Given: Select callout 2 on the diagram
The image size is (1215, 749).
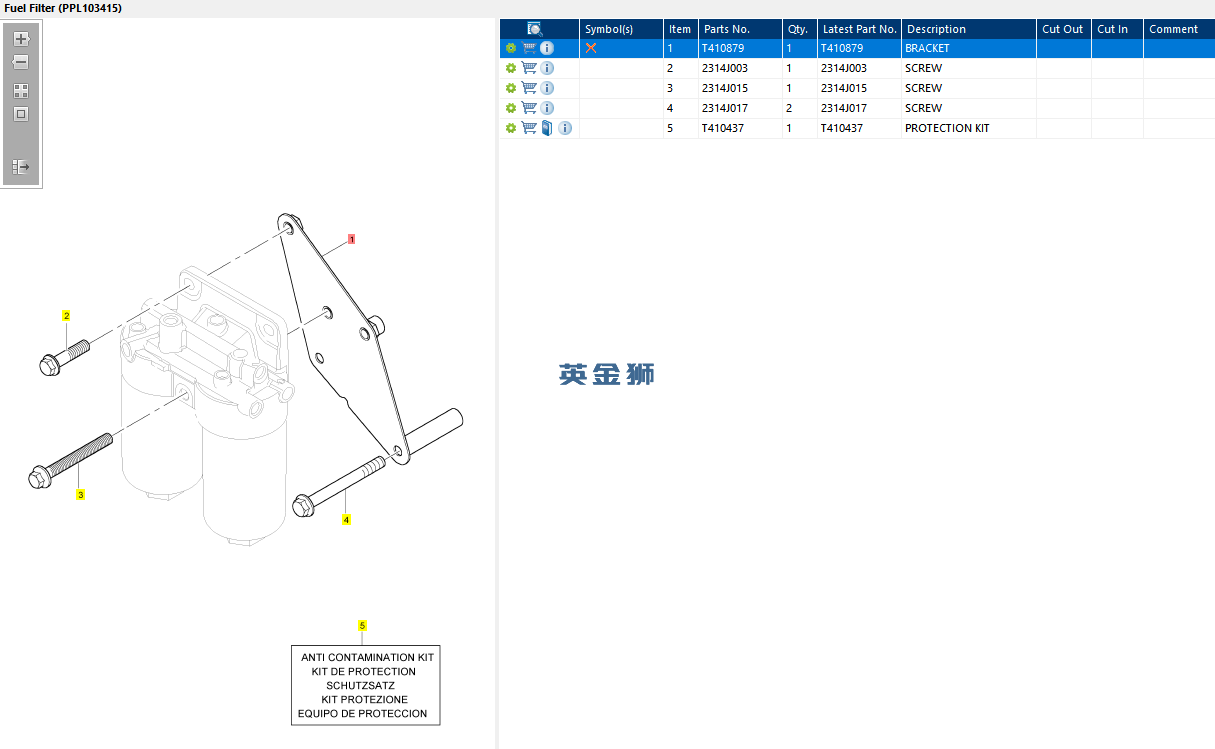Looking at the screenshot, I should coord(67,316).
